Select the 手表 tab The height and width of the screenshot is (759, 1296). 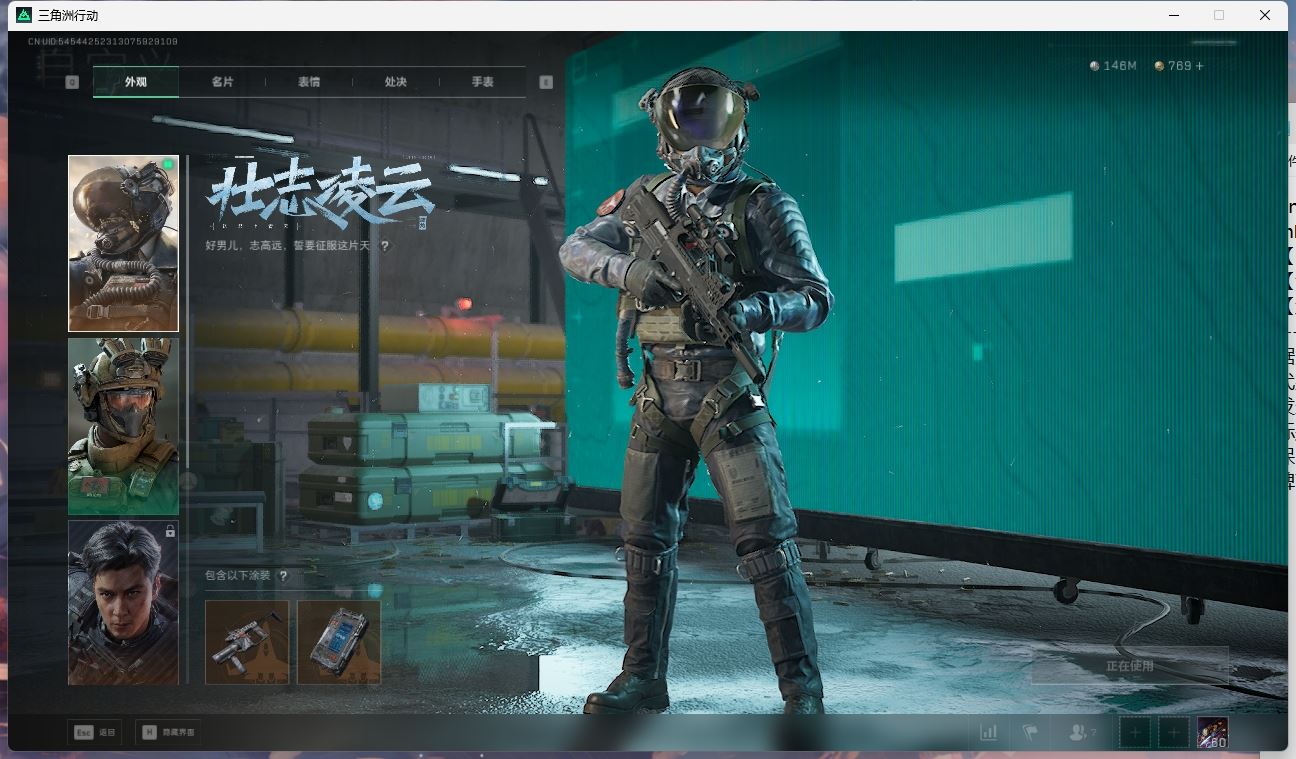482,82
